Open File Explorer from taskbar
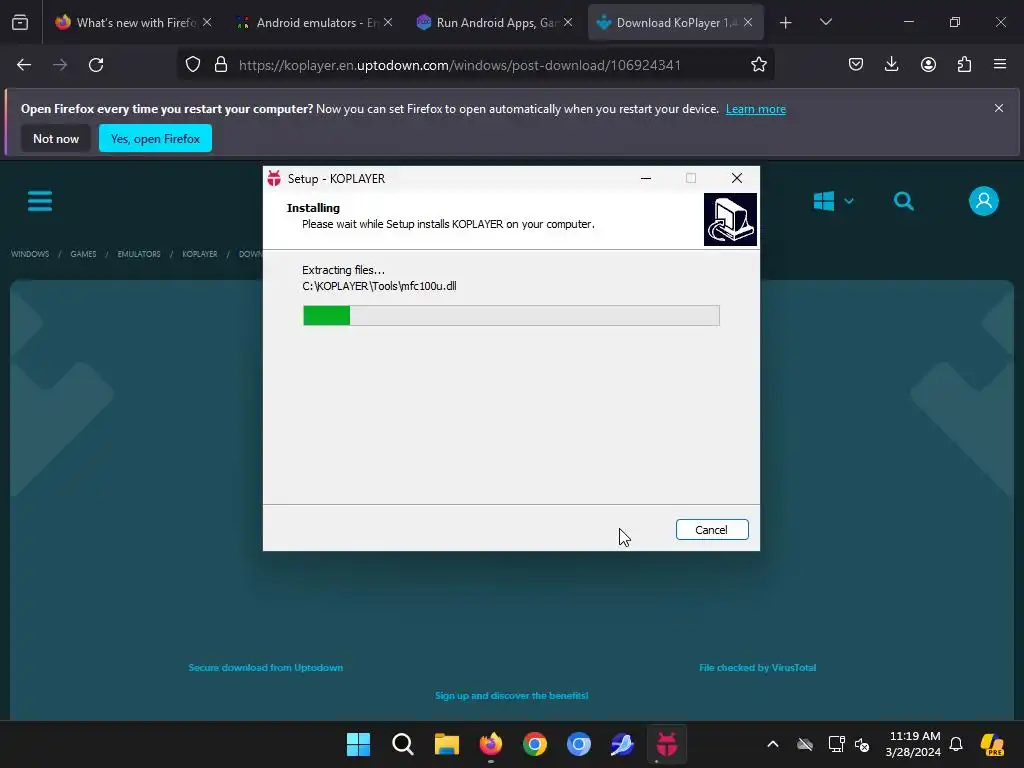Viewport: 1024px width, 768px height. click(x=447, y=744)
